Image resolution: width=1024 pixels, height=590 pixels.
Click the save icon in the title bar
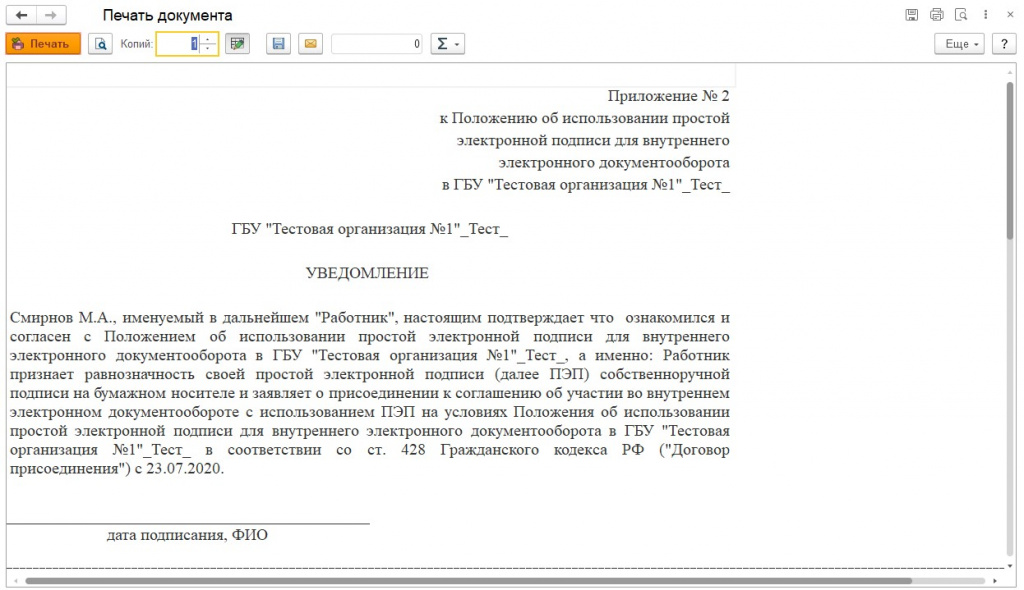pyautogui.click(x=911, y=14)
